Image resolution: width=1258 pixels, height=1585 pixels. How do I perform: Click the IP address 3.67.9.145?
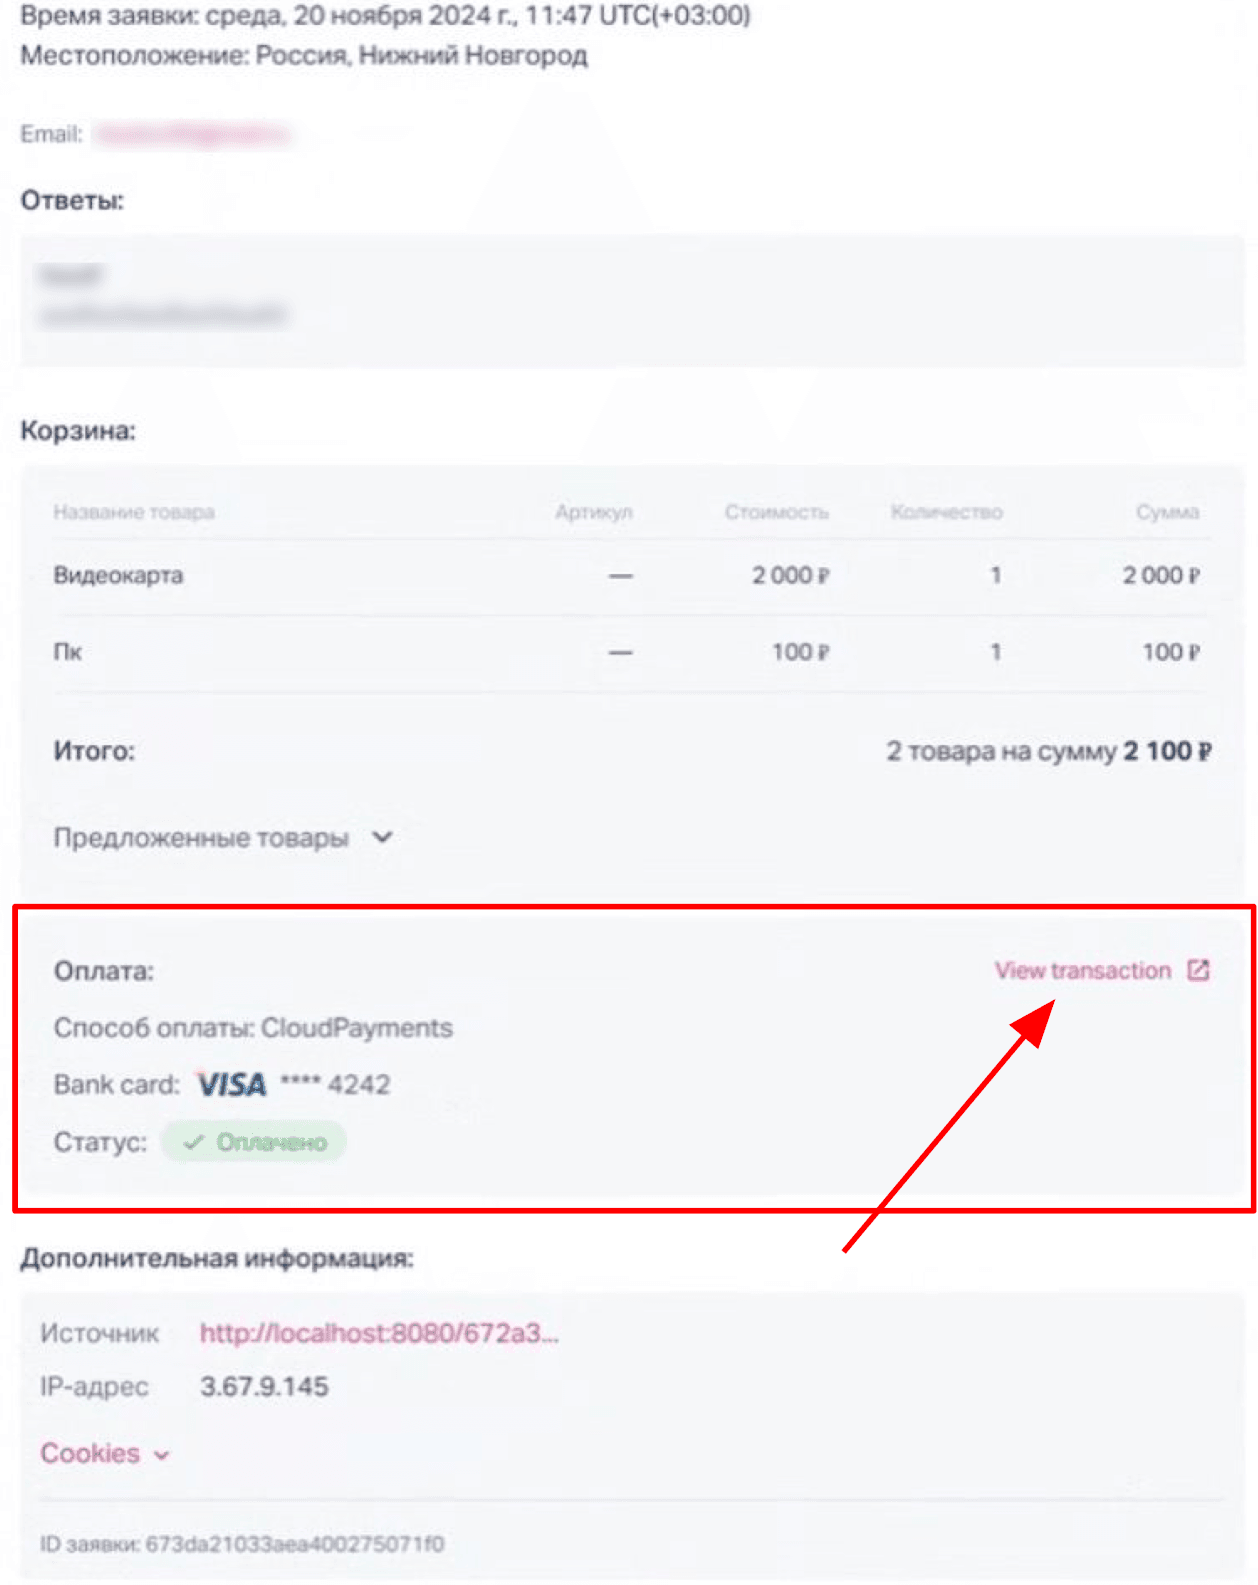(264, 1387)
